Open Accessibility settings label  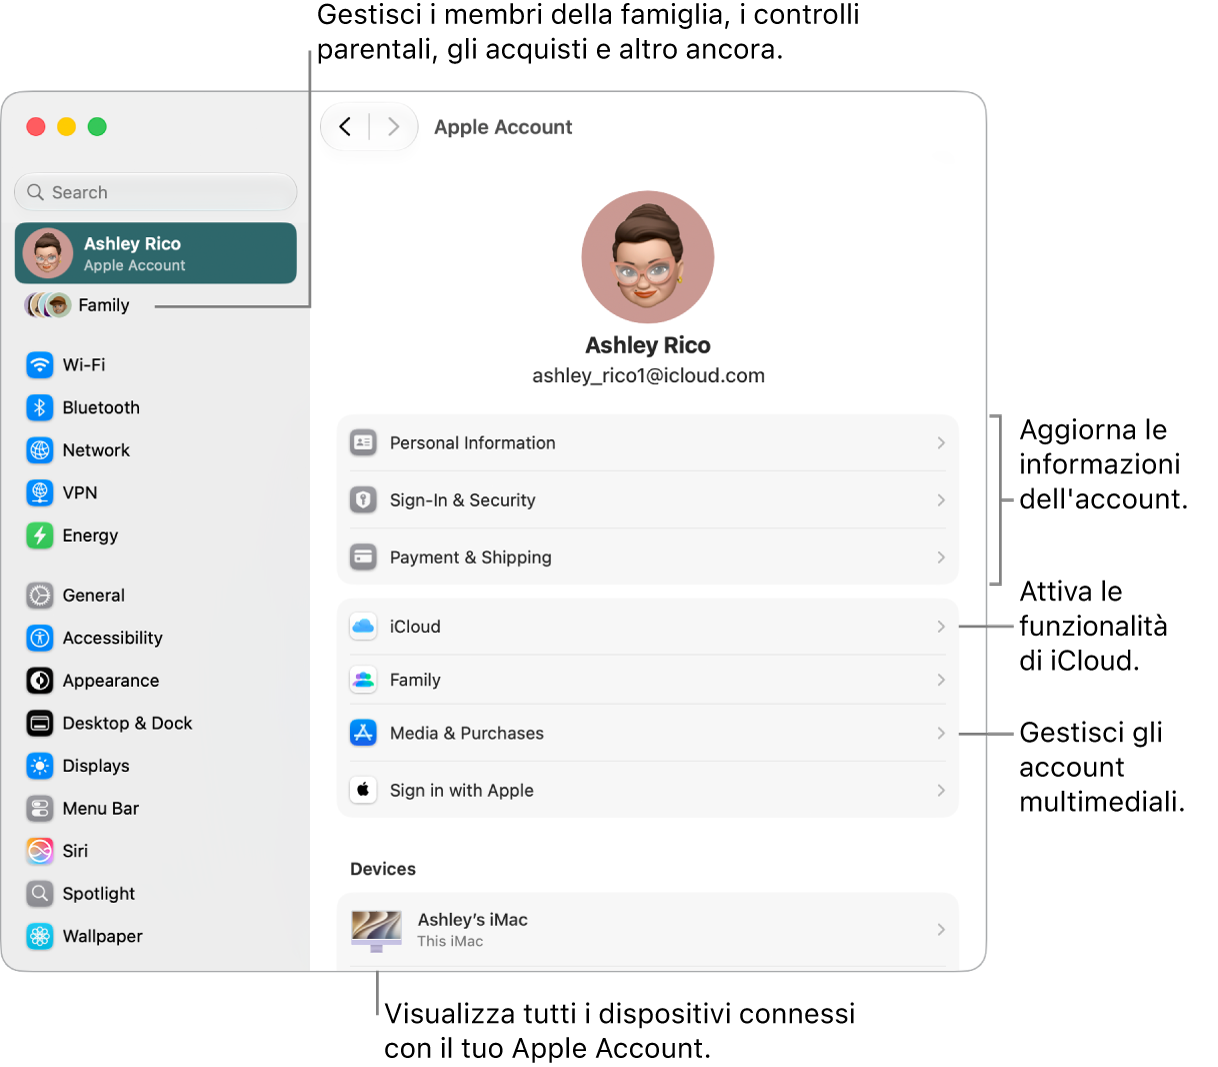tap(112, 638)
